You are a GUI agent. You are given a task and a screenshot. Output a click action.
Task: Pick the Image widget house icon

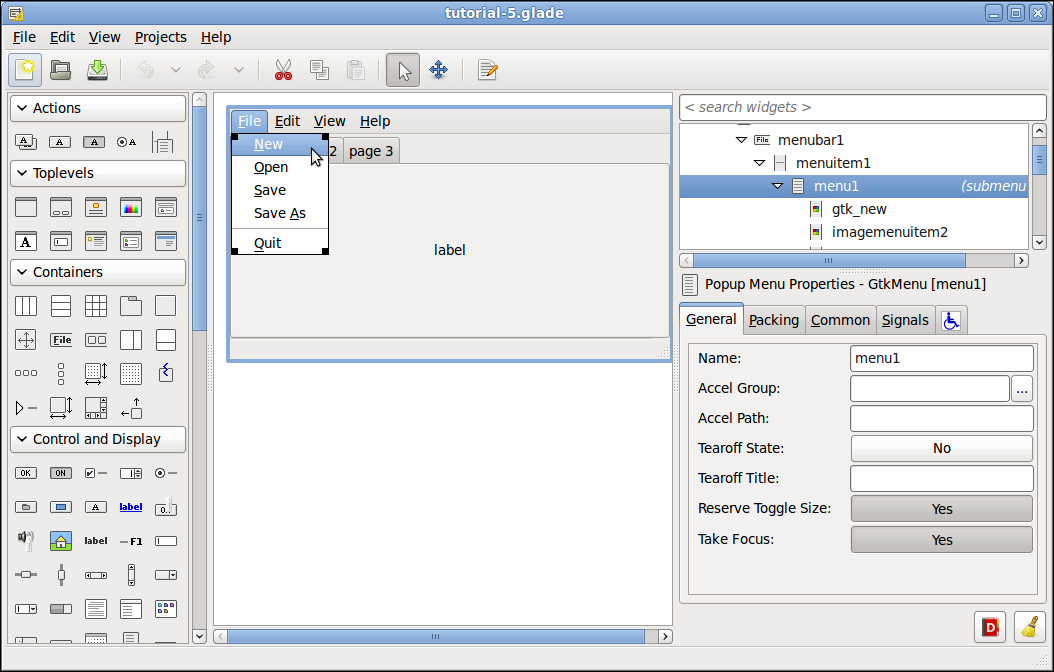pos(61,540)
